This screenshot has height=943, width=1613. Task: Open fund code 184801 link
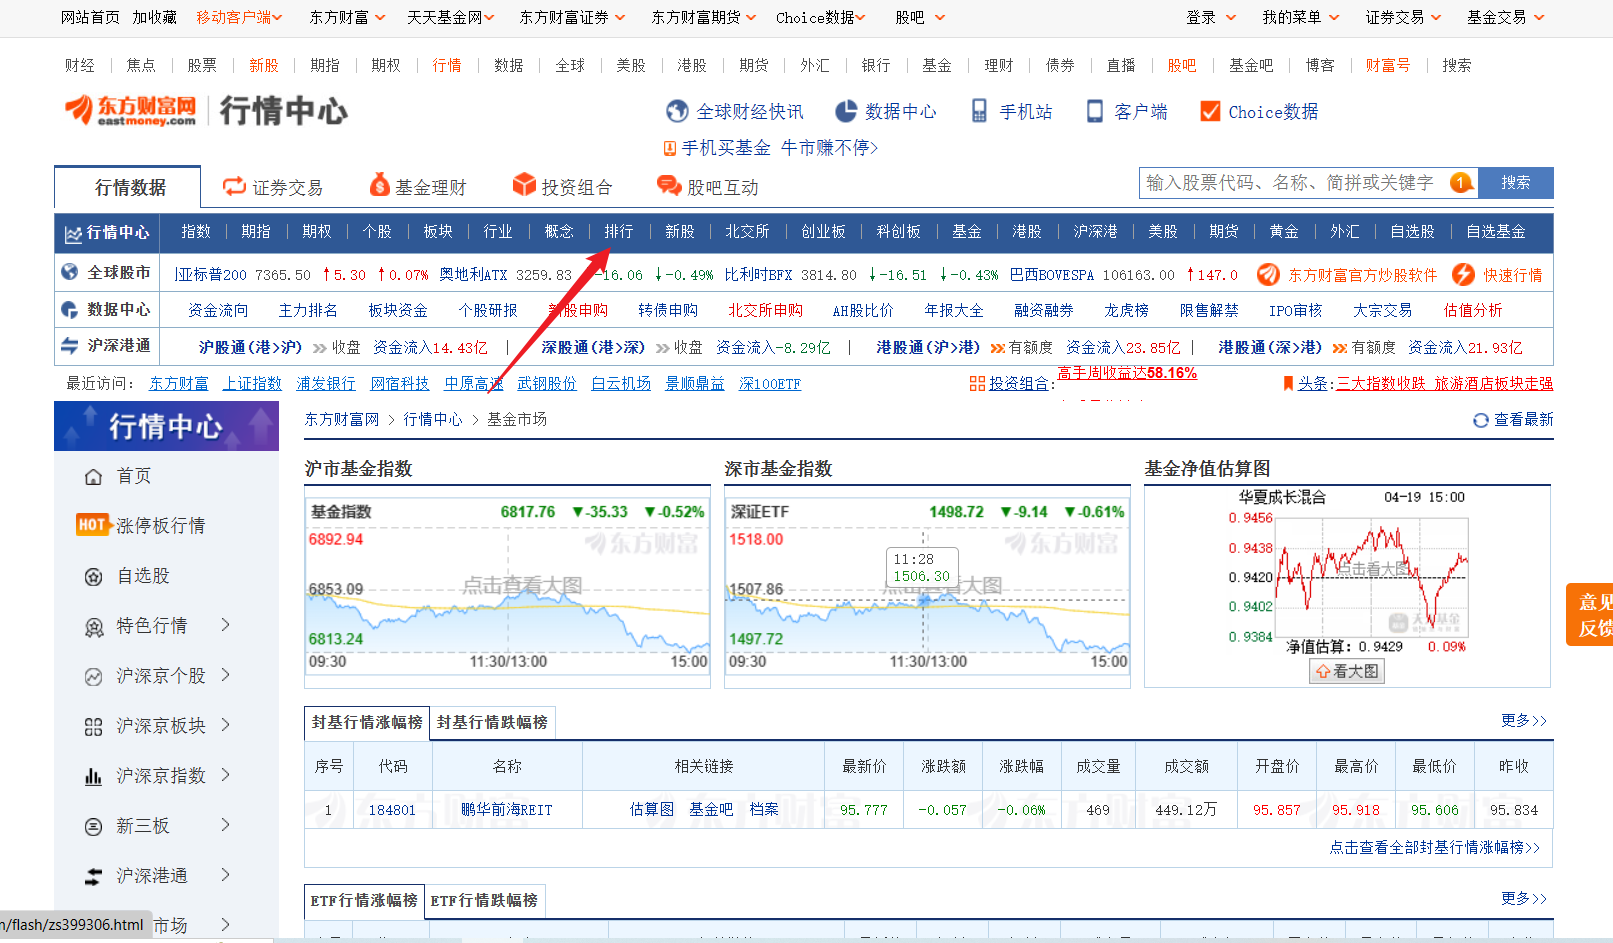pos(392,810)
